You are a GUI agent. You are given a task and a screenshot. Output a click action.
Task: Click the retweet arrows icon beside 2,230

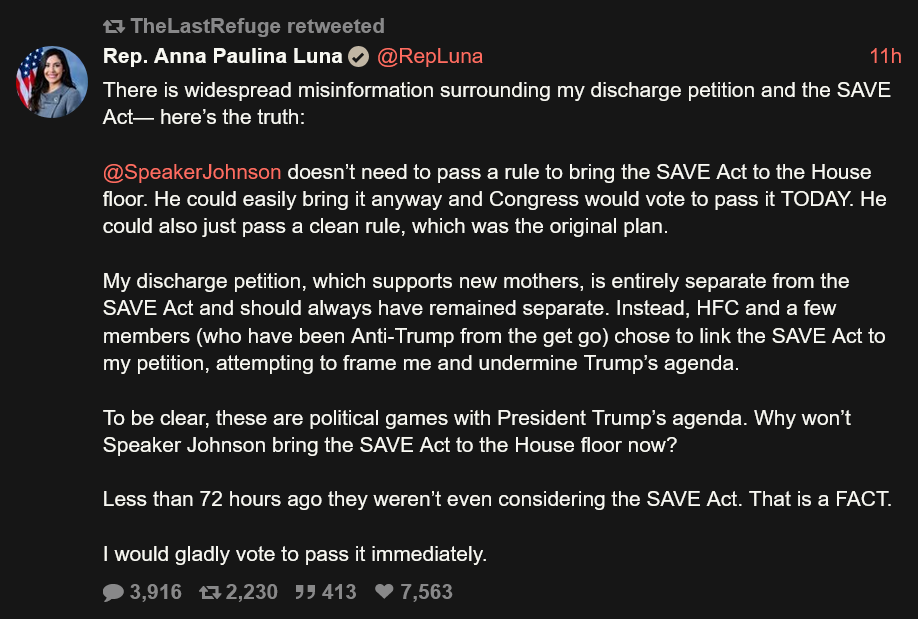click(210, 592)
